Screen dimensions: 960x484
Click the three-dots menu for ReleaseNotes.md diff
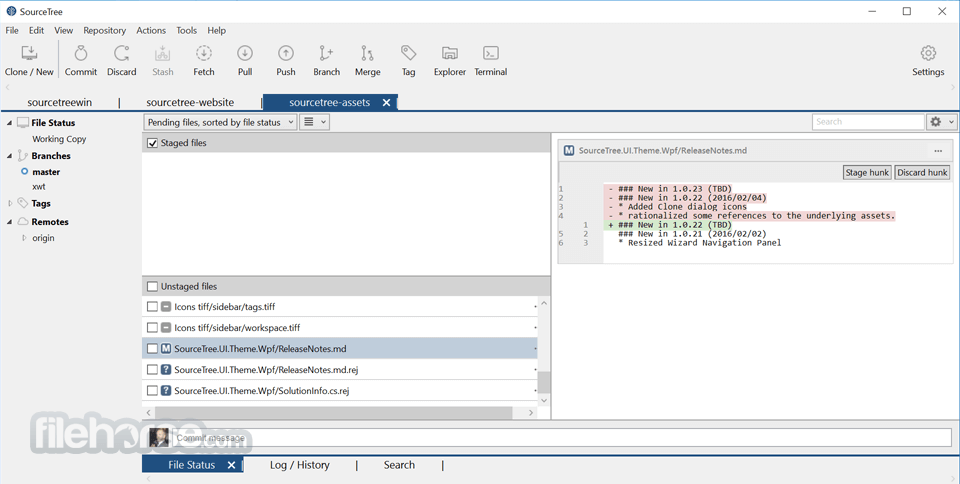[x=938, y=151]
